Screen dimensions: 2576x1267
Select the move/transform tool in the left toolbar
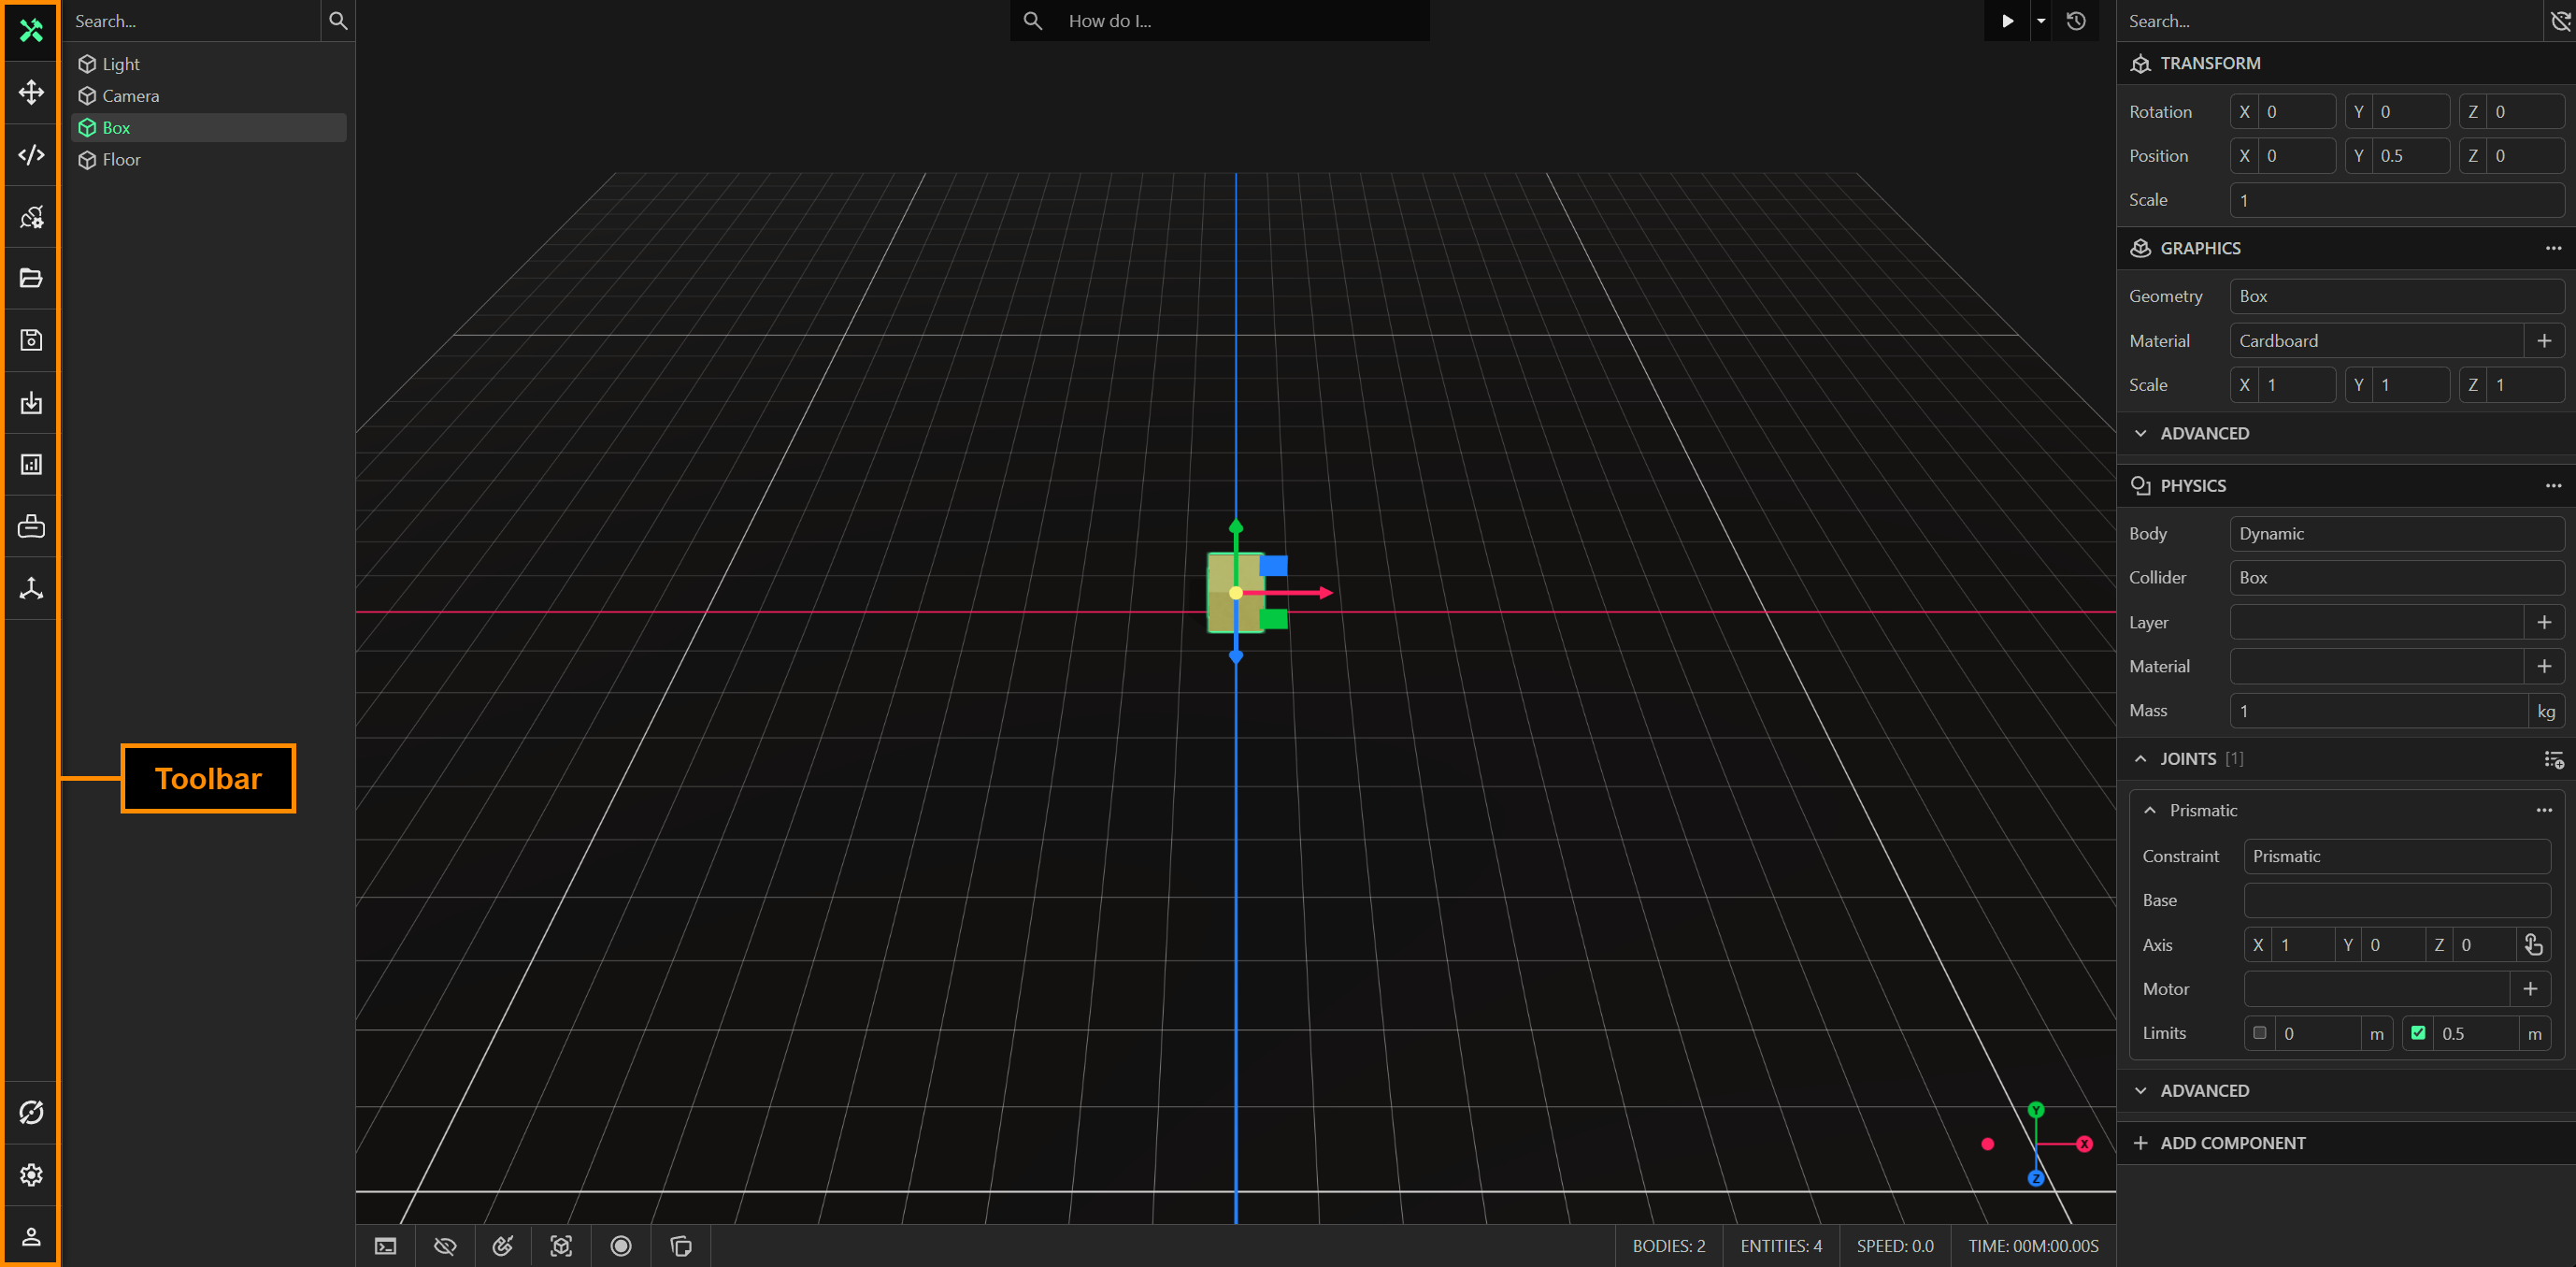click(31, 92)
